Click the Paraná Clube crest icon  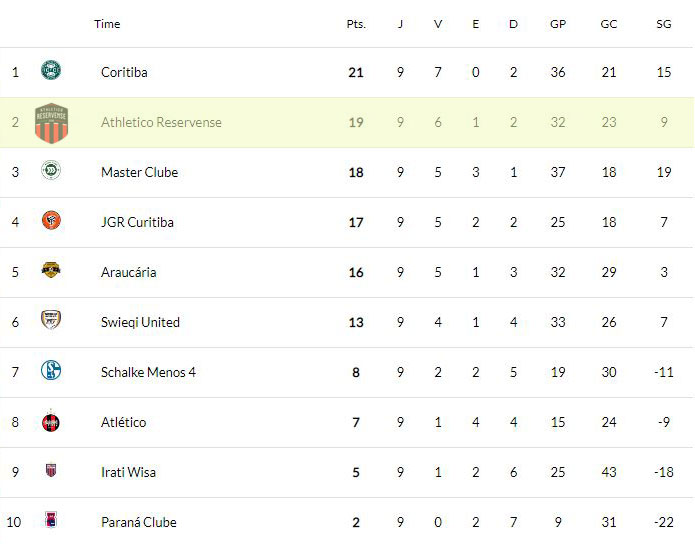point(51,520)
